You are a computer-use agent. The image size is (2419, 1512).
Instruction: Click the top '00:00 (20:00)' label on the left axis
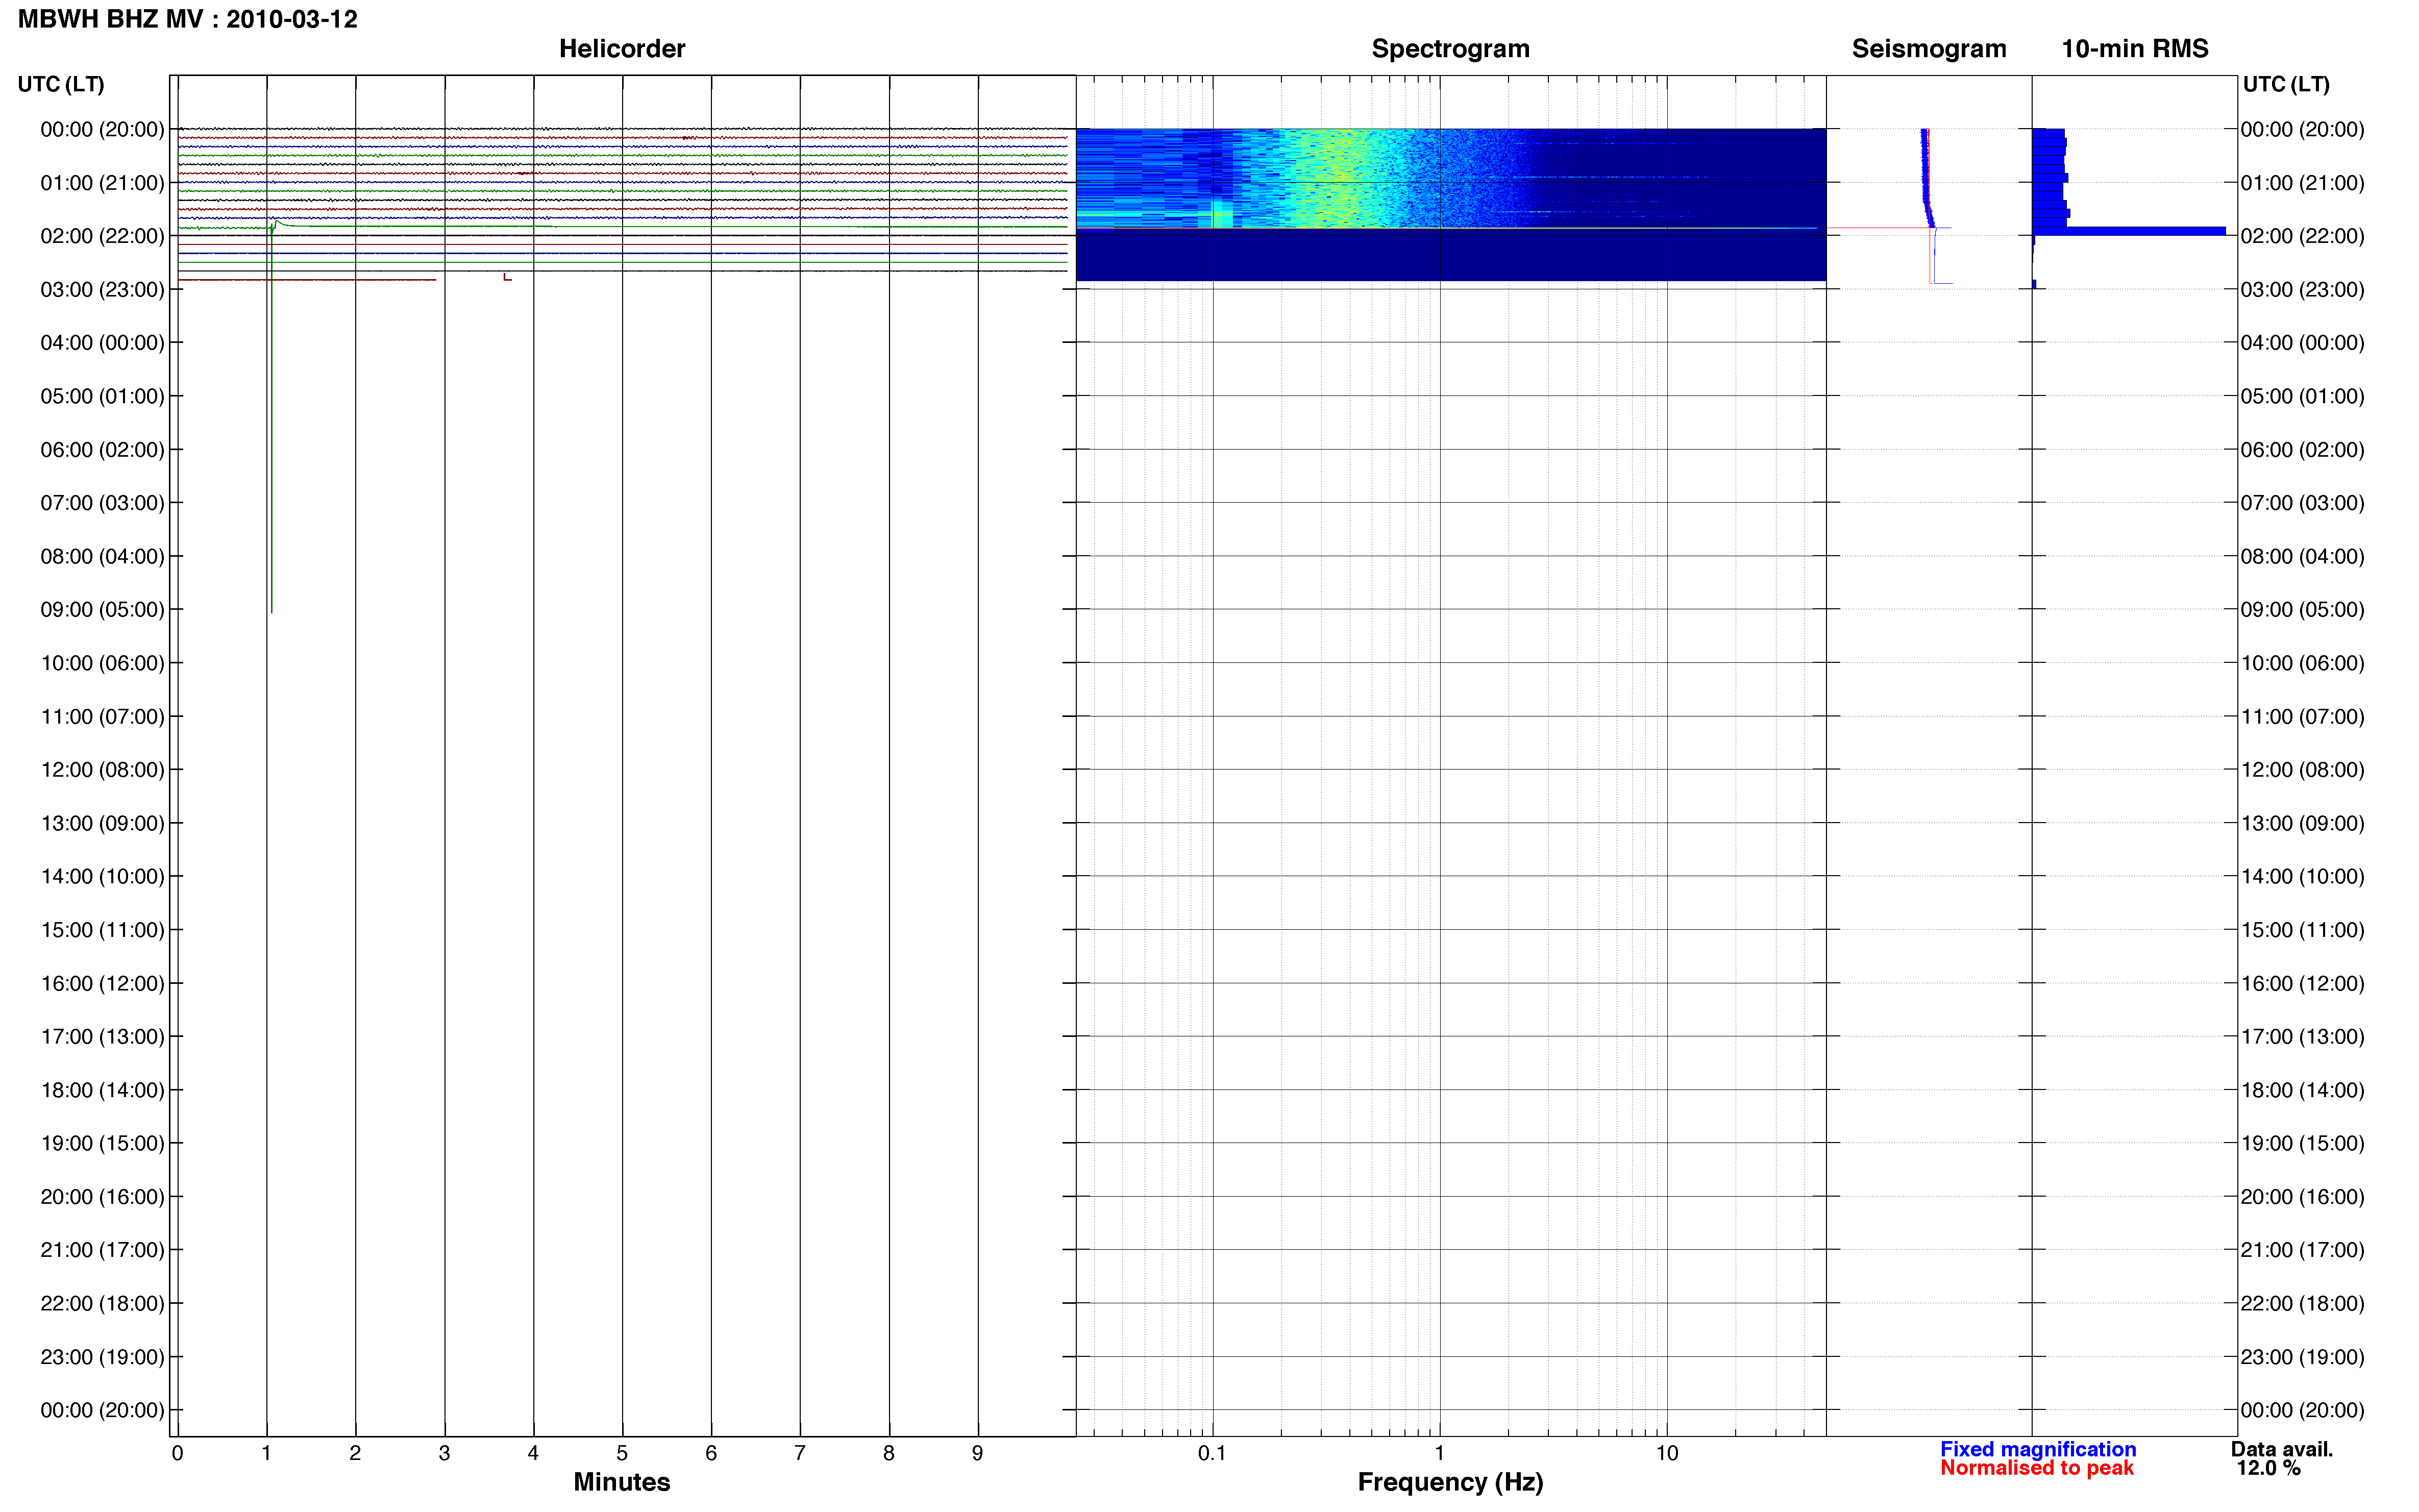102,129
